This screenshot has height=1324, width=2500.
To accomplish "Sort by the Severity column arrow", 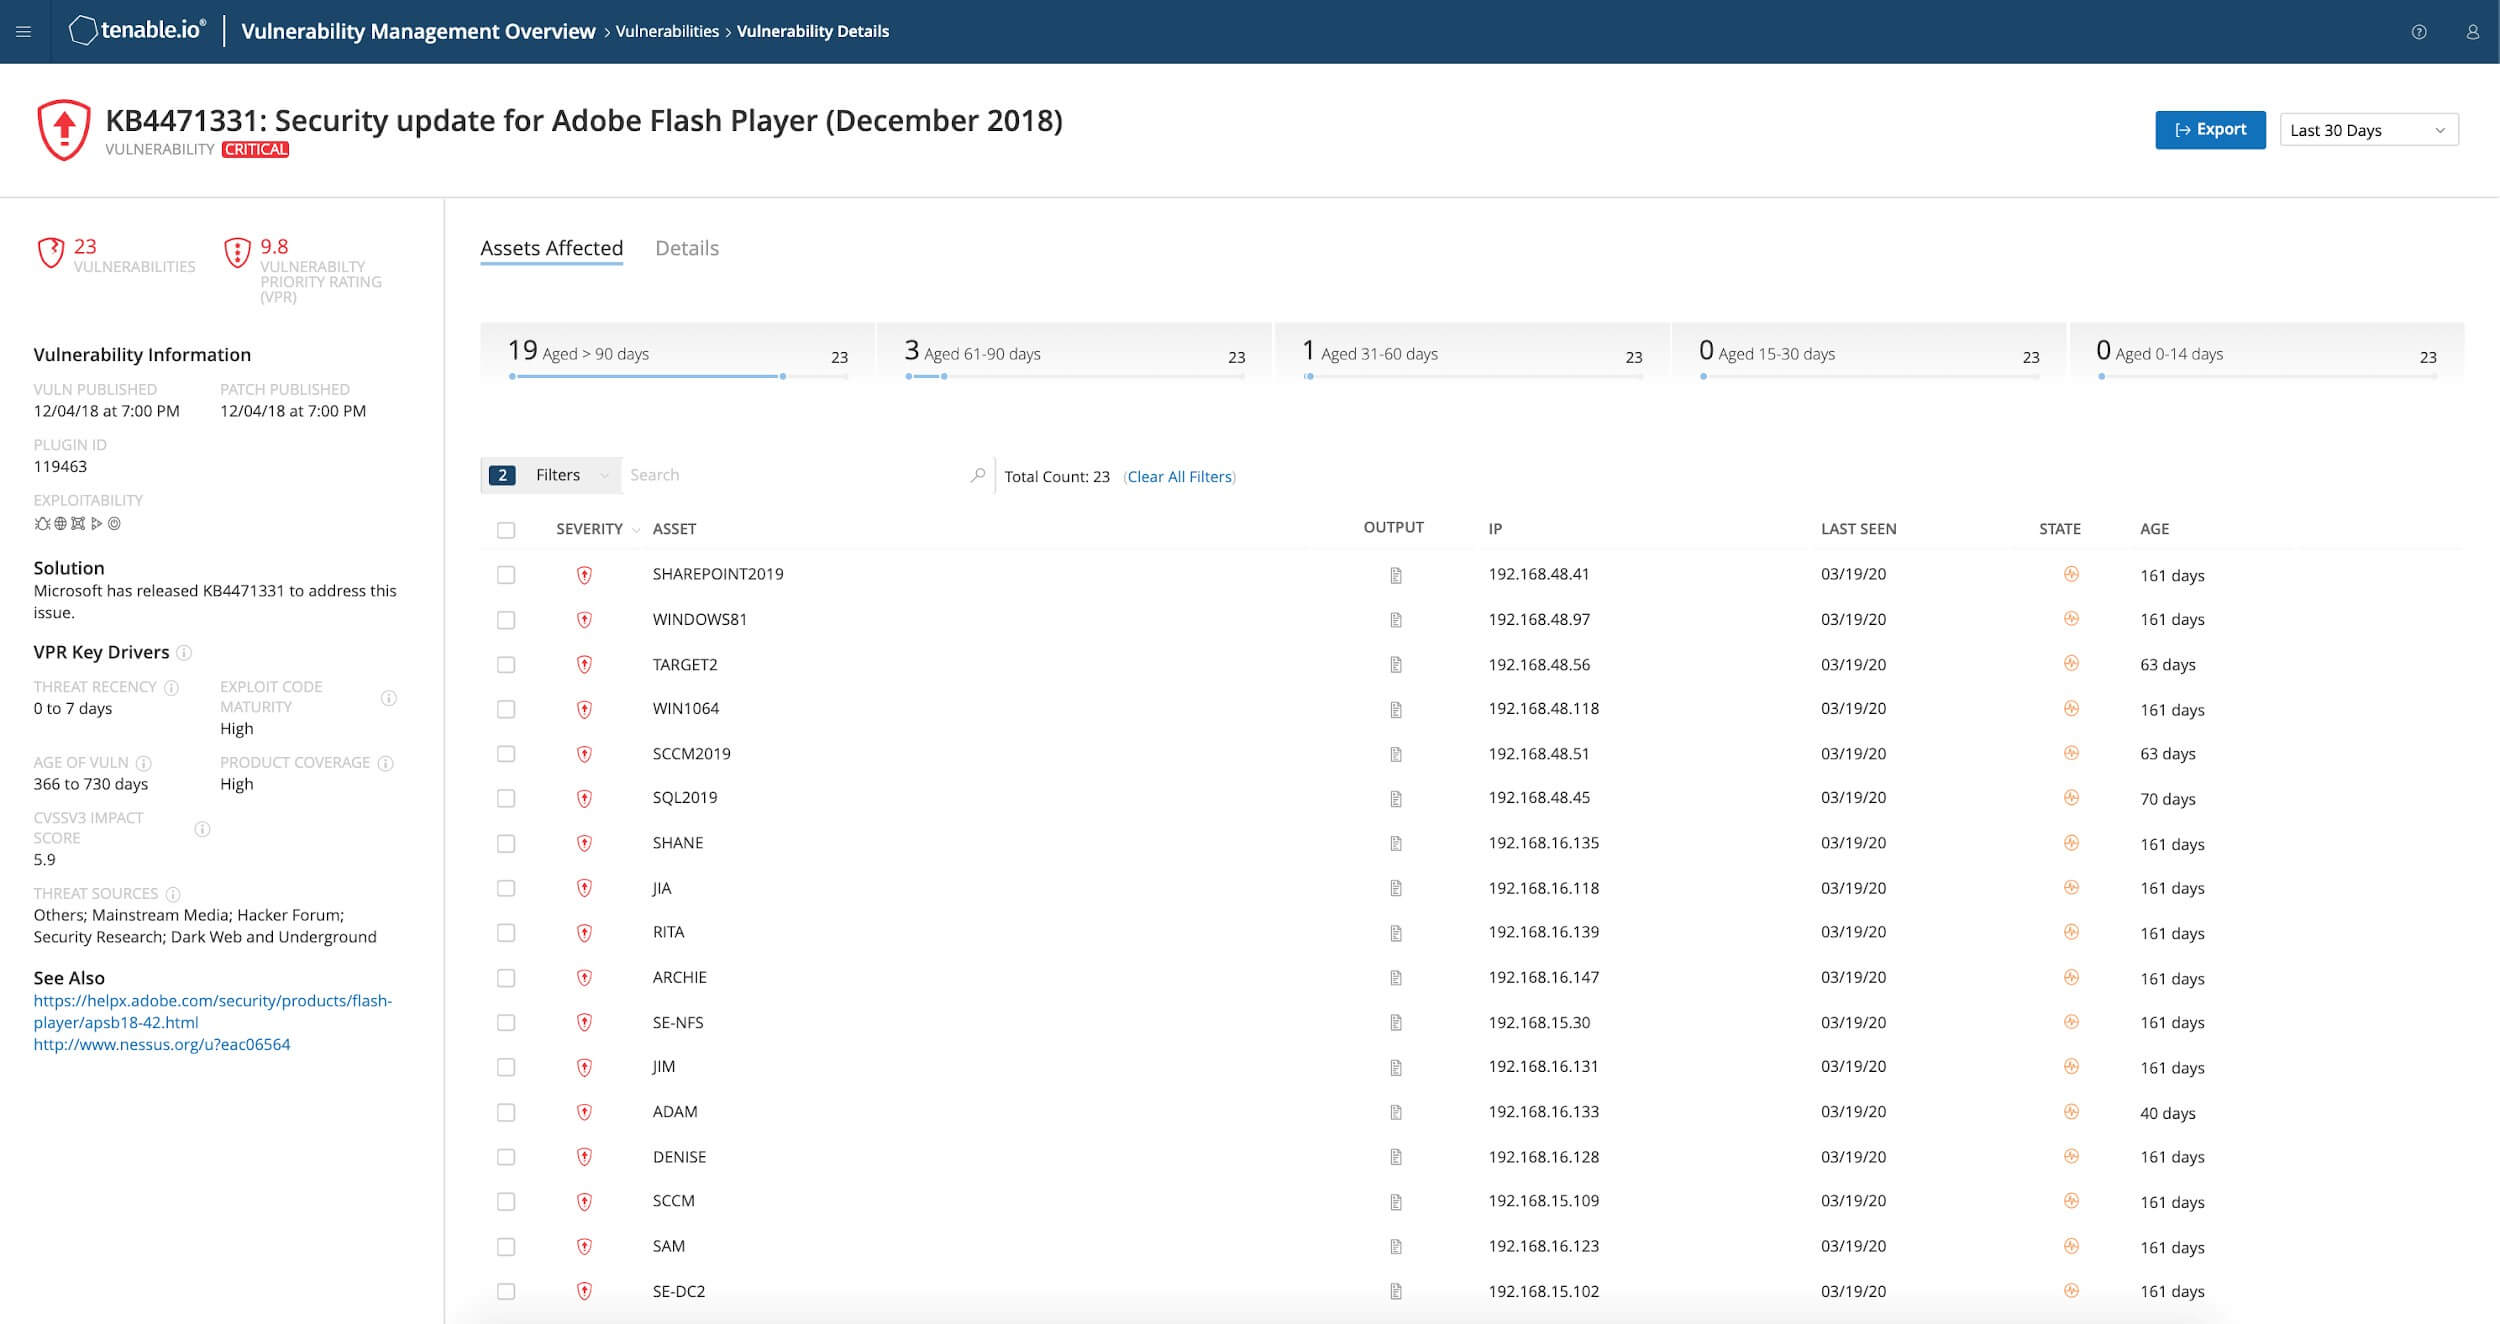I will coord(636,530).
